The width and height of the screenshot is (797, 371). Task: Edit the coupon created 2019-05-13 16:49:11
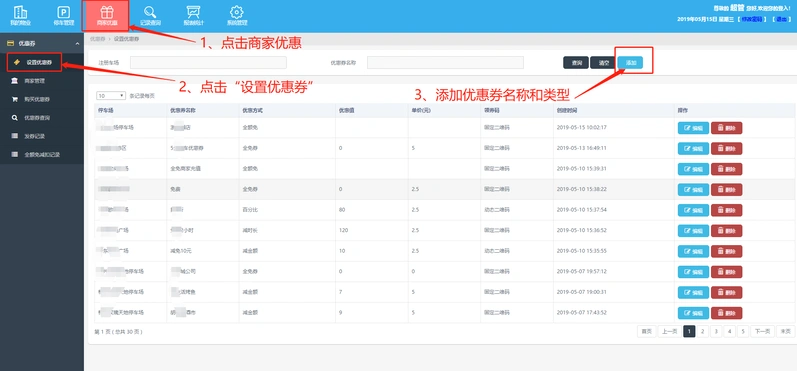pyautogui.click(x=693, y=148)
